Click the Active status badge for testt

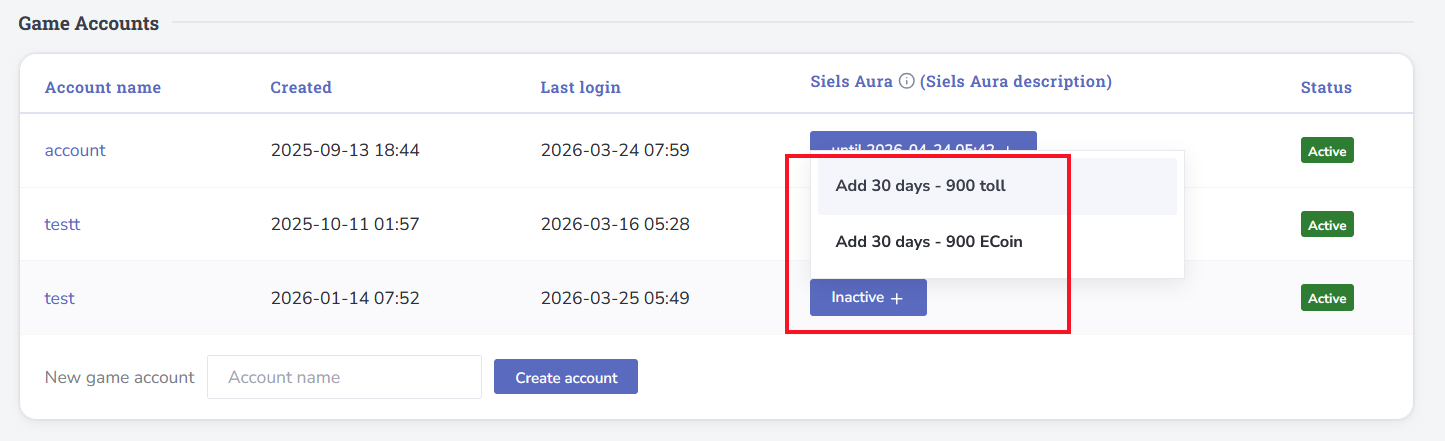1327,225
